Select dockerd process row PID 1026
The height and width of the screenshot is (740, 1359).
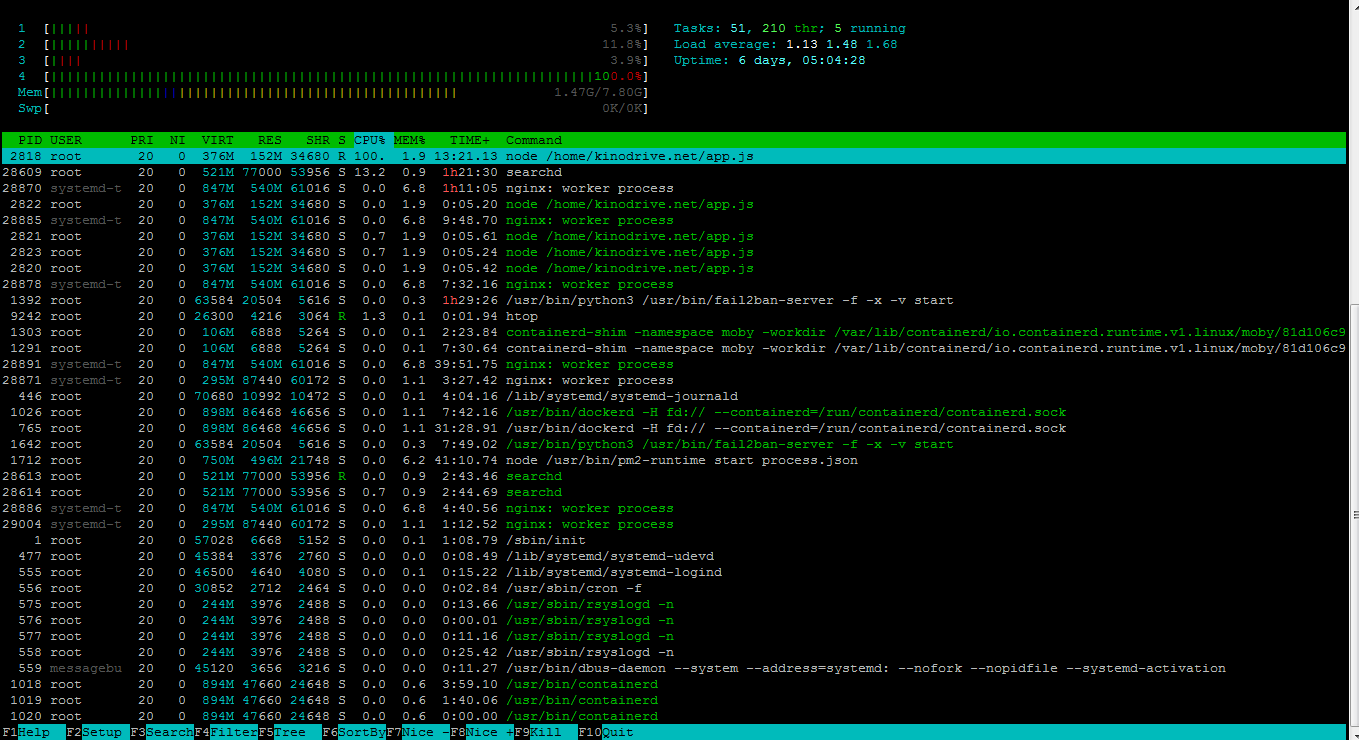(674, 412)
